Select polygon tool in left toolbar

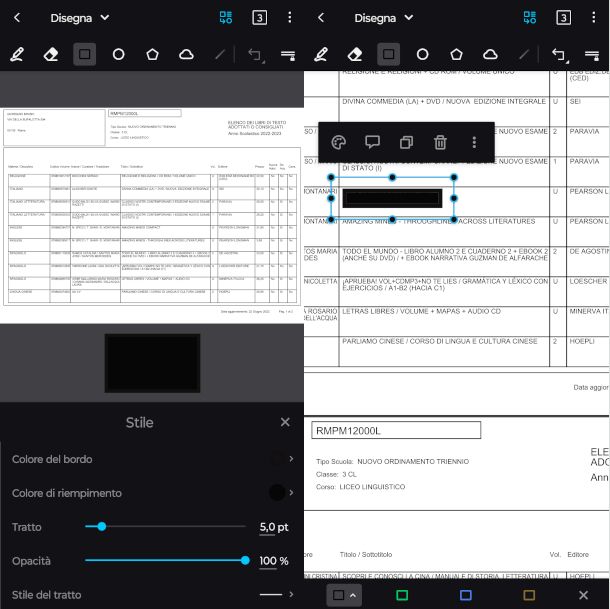tap(152, 54)
